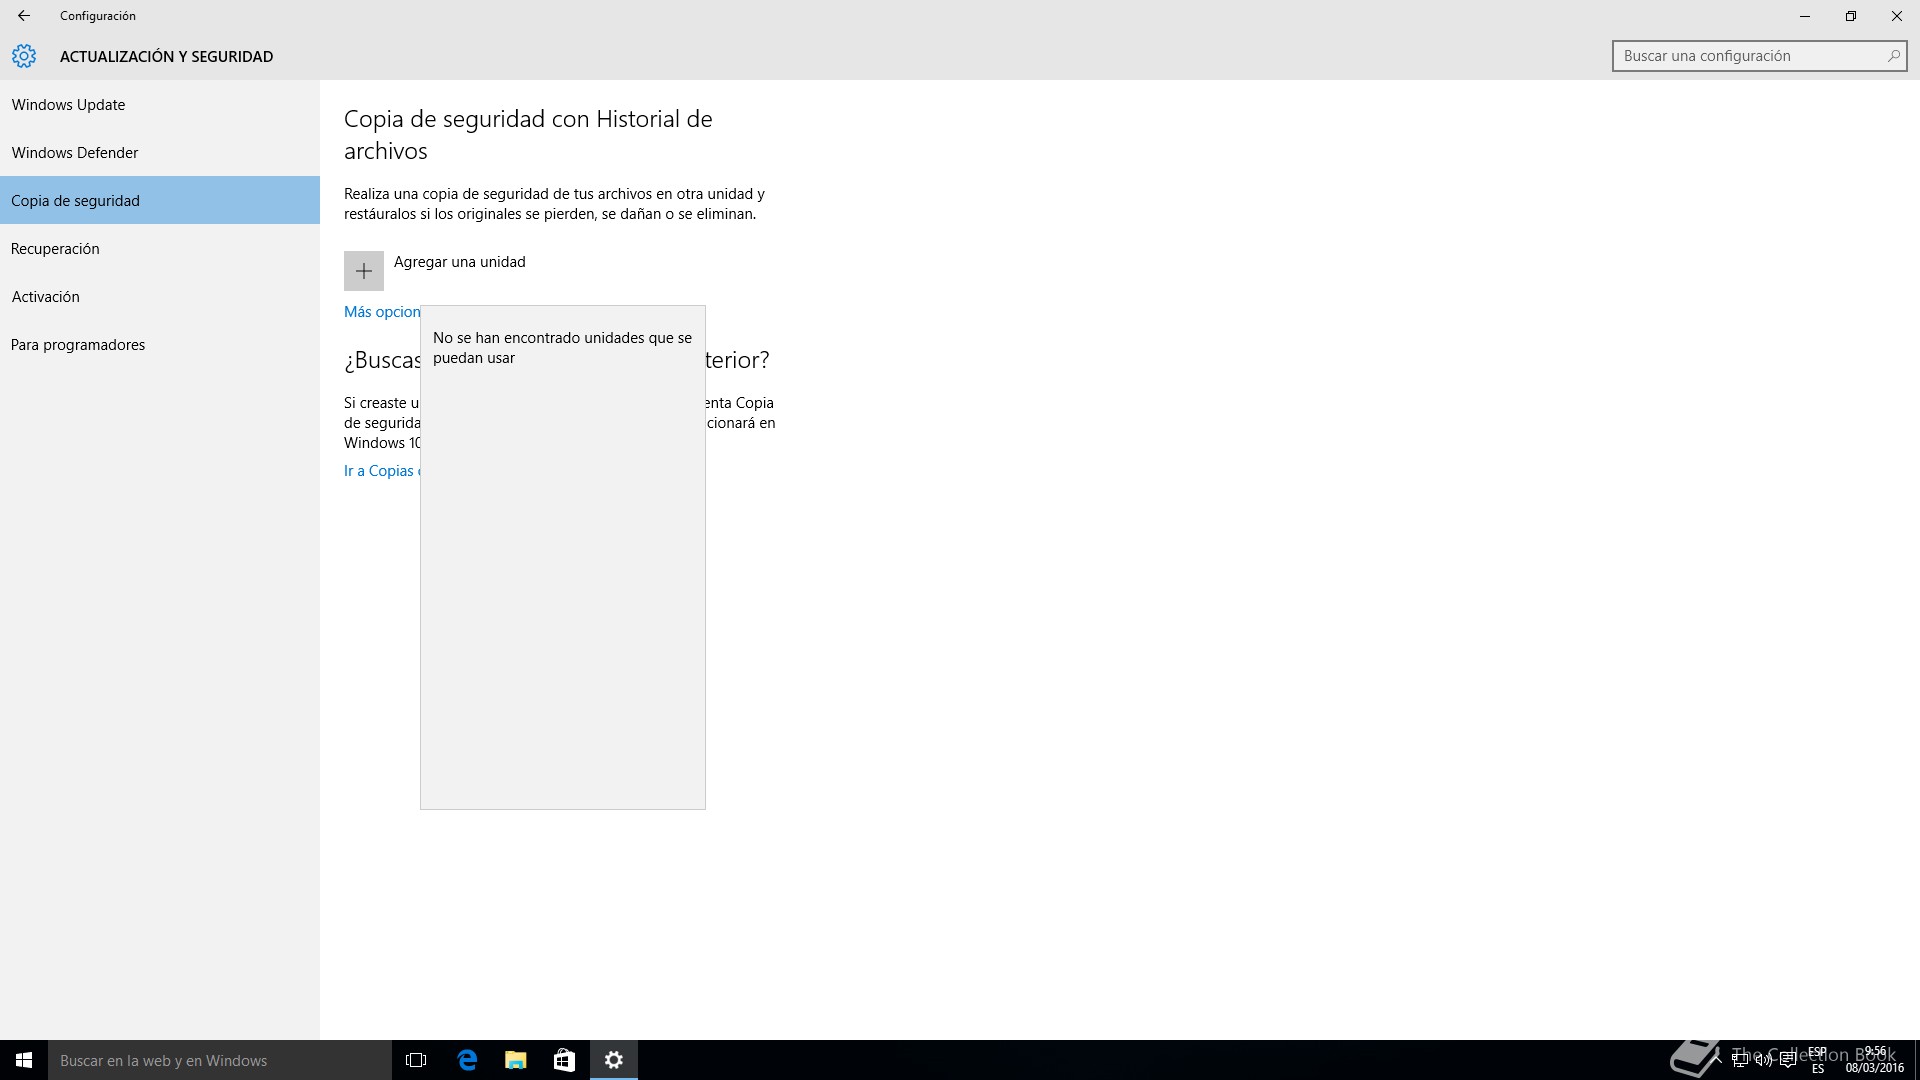Click the back arrow in Configuración
The image size is (1920, 1080).
tap(24, 16)
